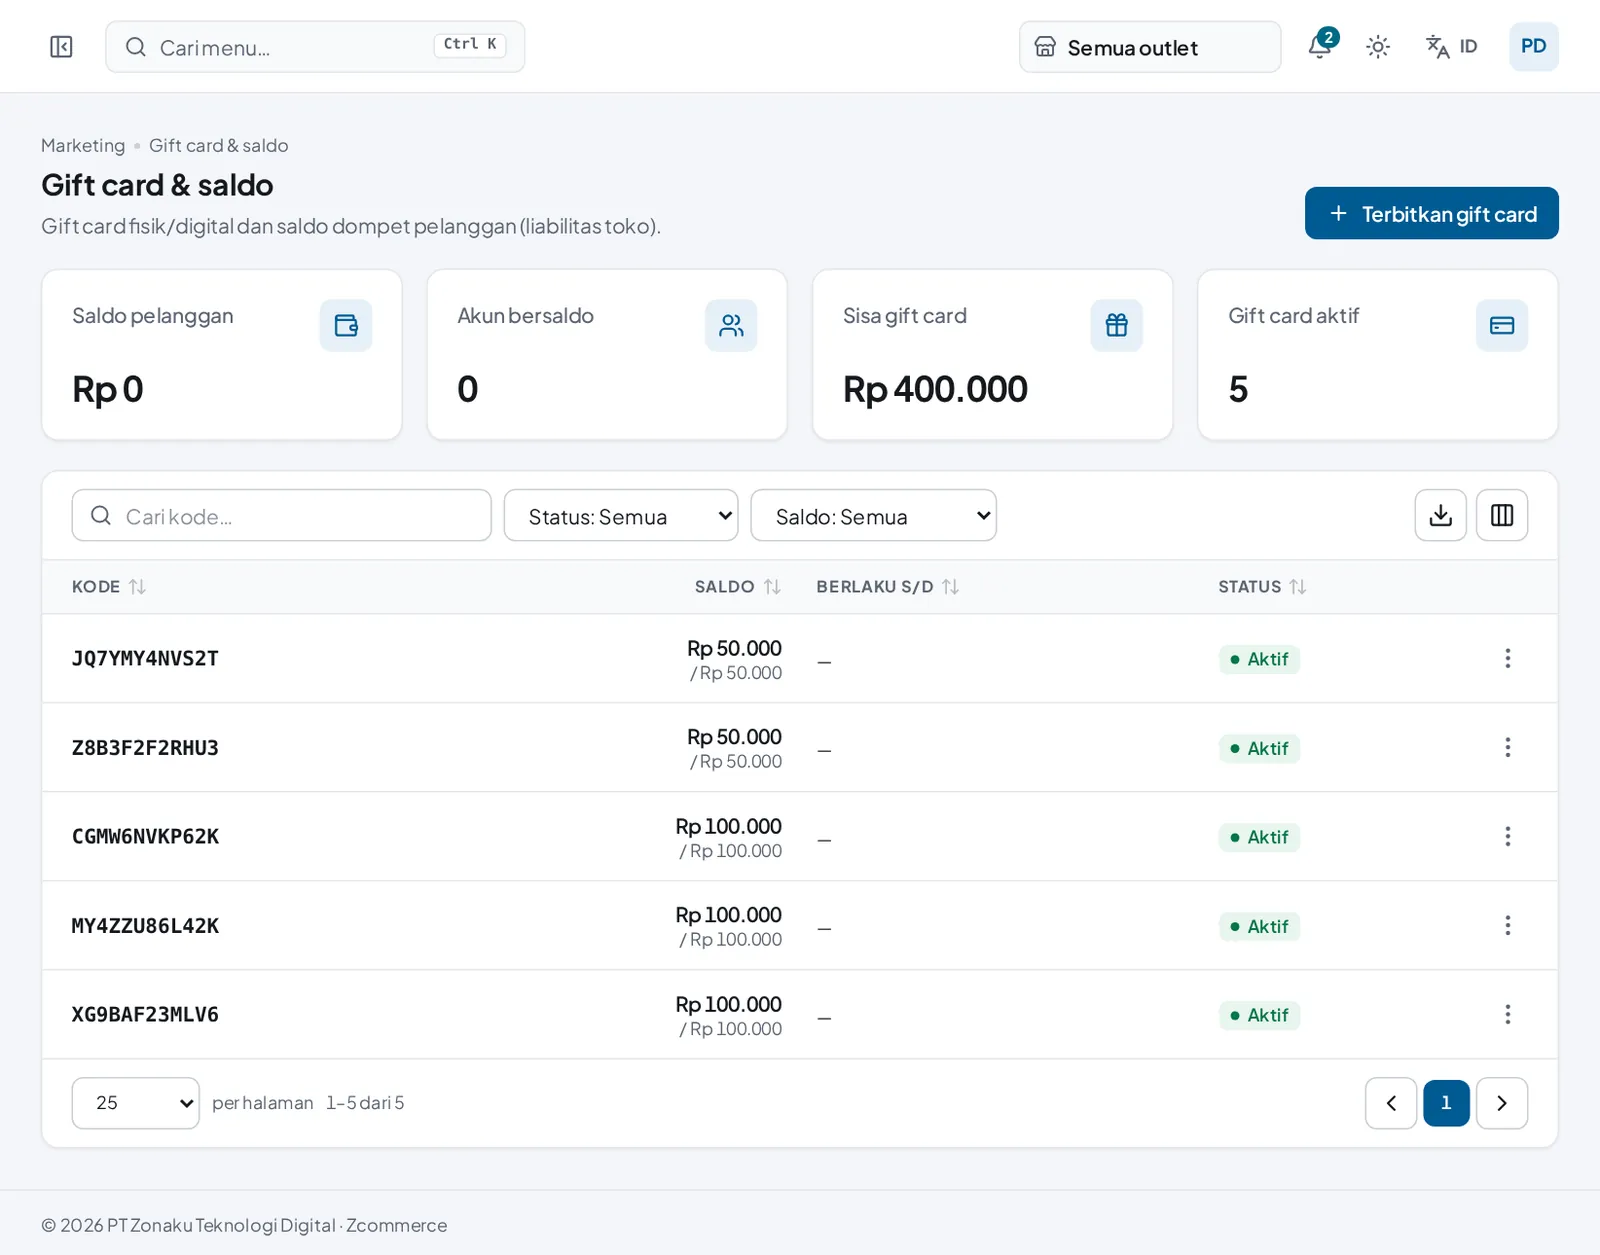Screen dimensions: 1600x1255
Task: Open the PD profile avatar
Action: coord(1533,47)
